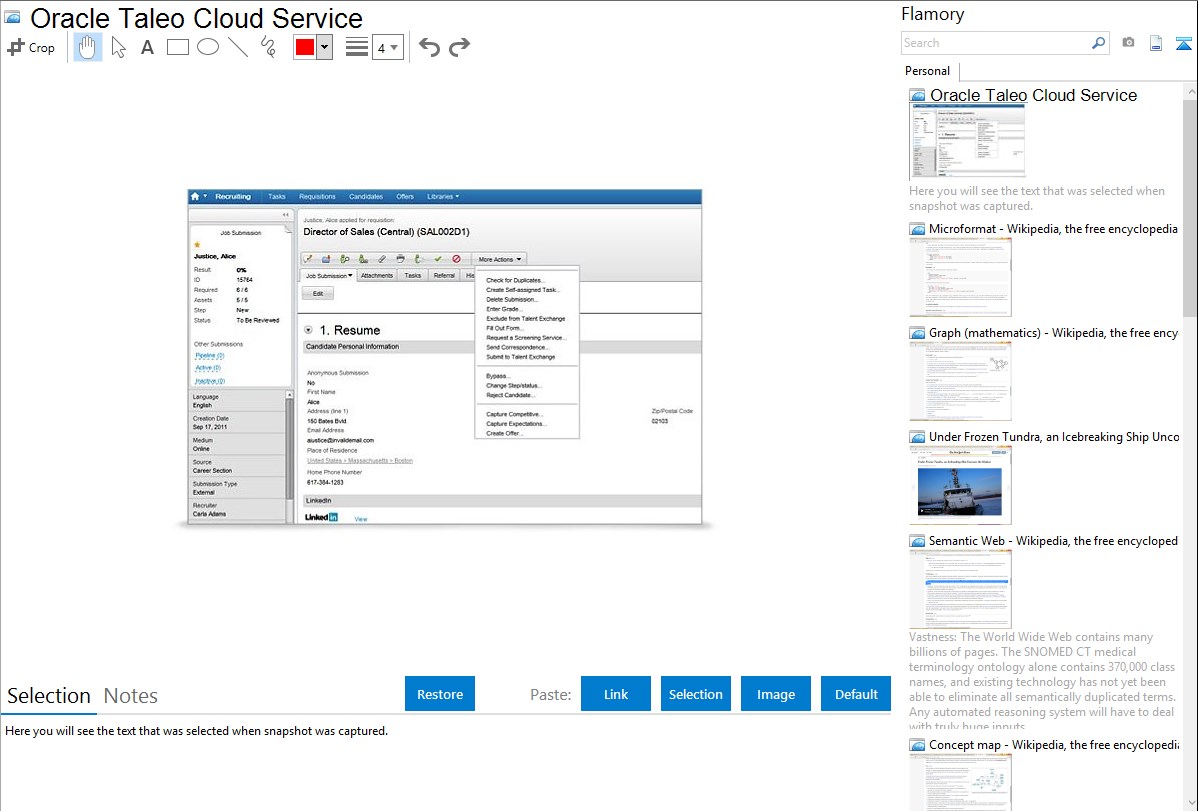Screen dimensions: 1198x811
Task: Click the blue triangle icon in Flamory header
Action: tap(1183, 43)
